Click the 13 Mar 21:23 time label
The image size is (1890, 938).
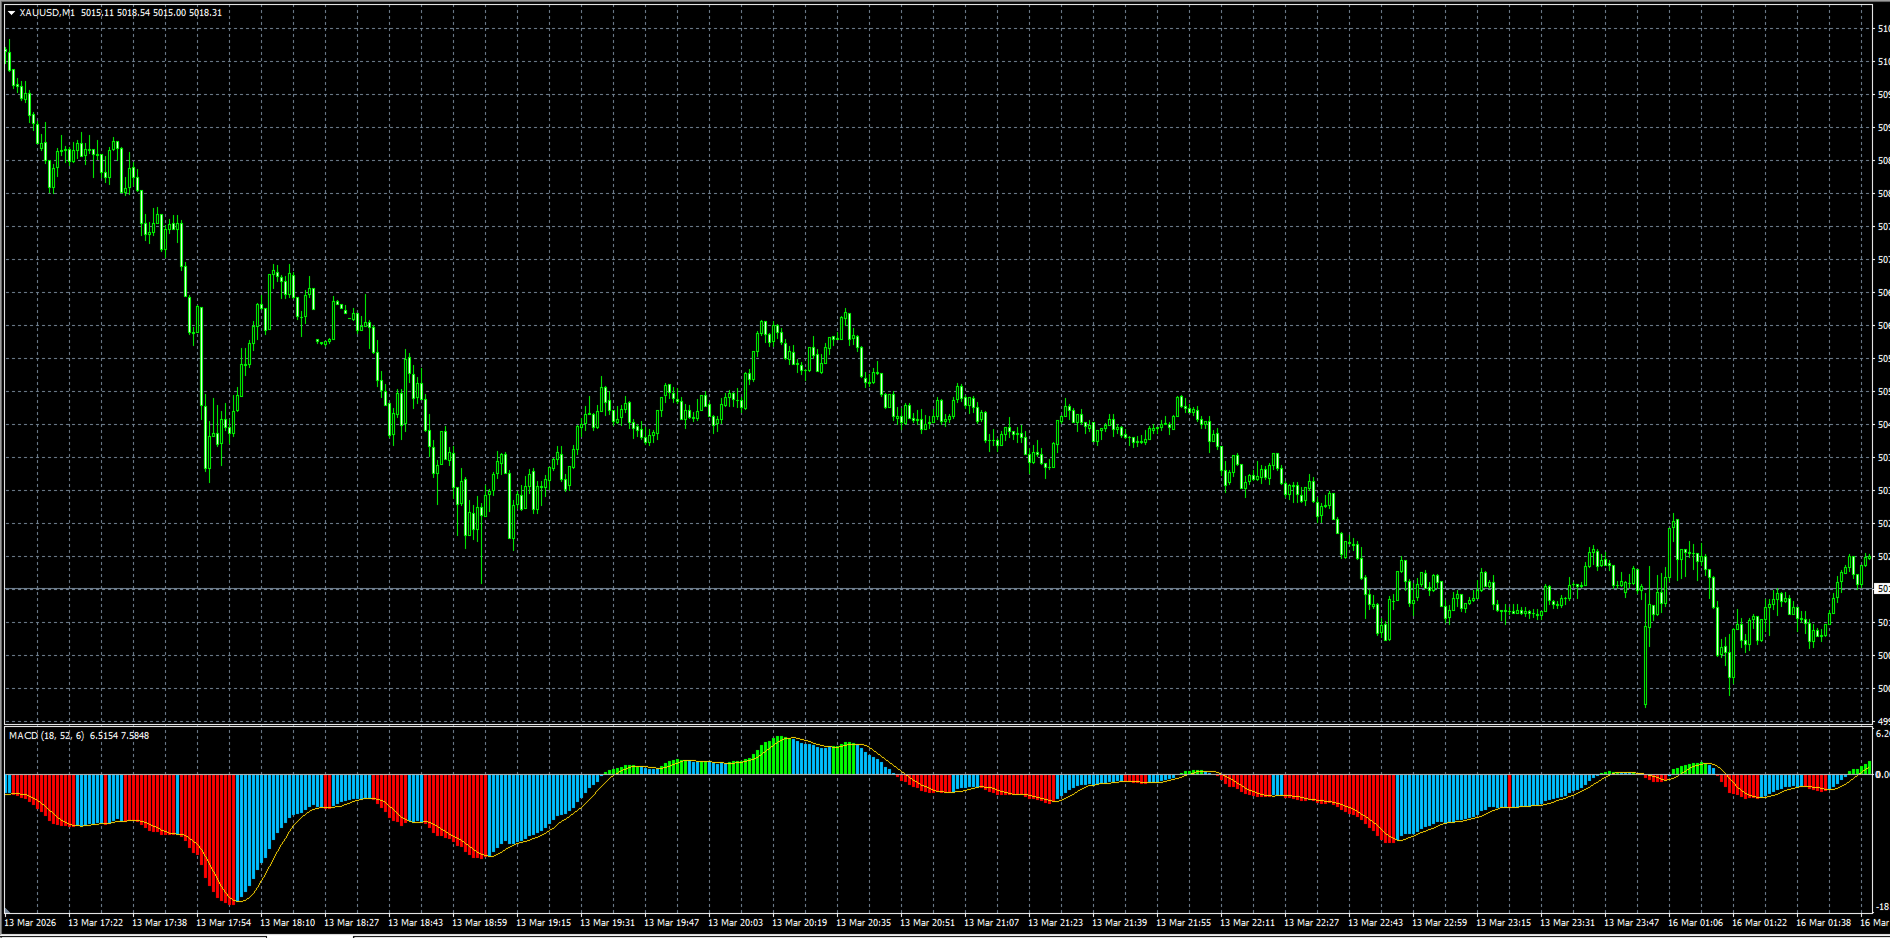pyautogui.click(x=1055, y=923)
